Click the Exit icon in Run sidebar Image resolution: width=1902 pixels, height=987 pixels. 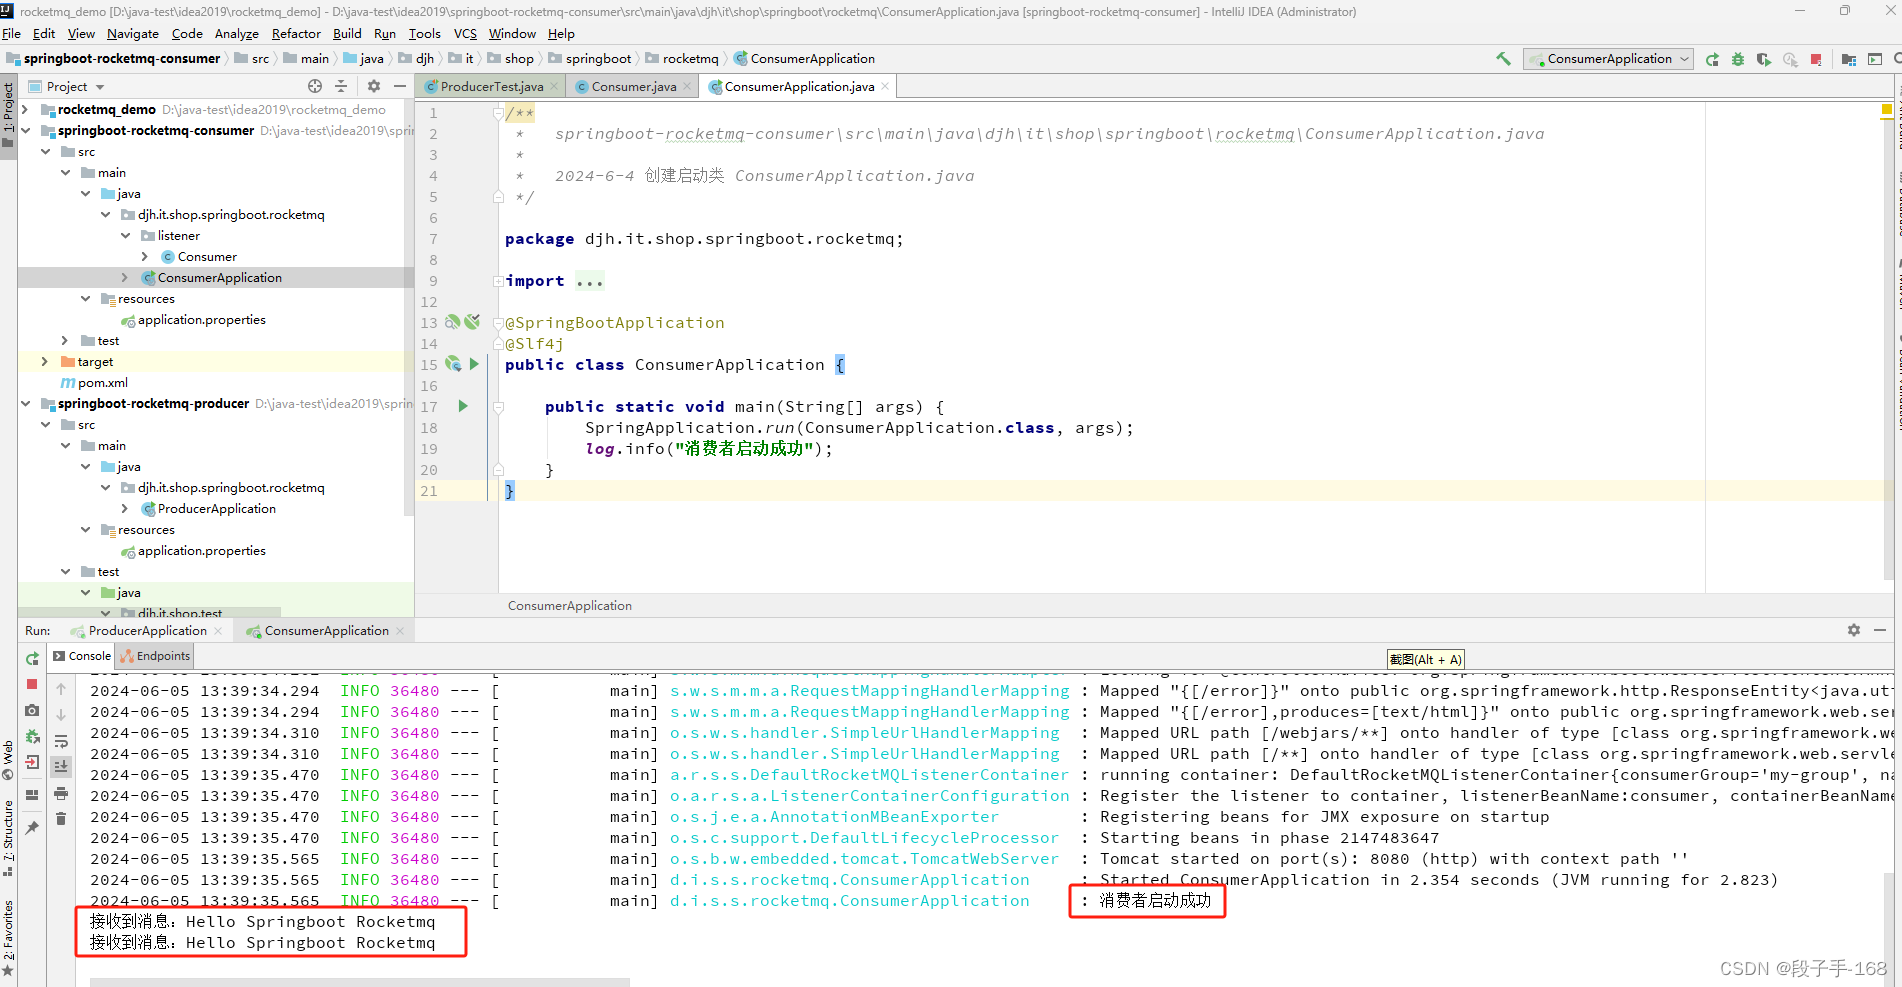[32, 762]
